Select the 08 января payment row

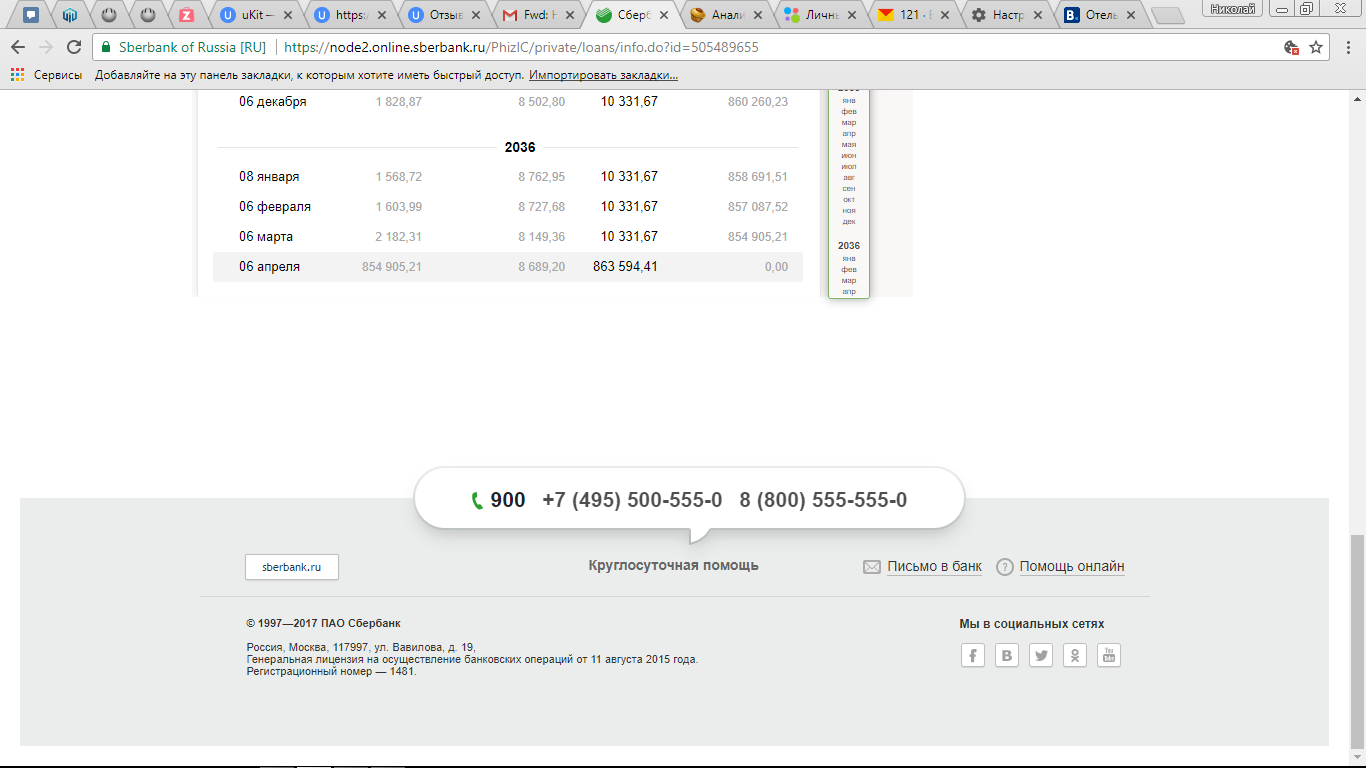pos(508,177)
